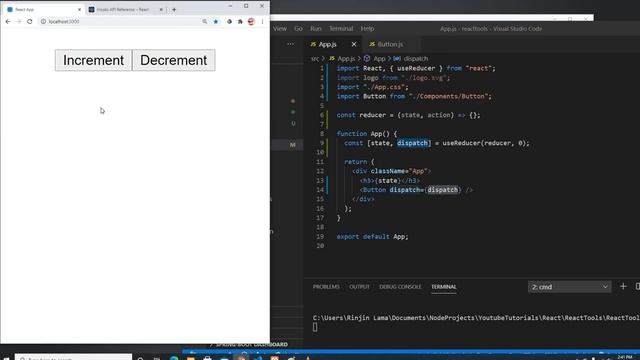Click the terminal command prompt input

[x=315, y=327]
